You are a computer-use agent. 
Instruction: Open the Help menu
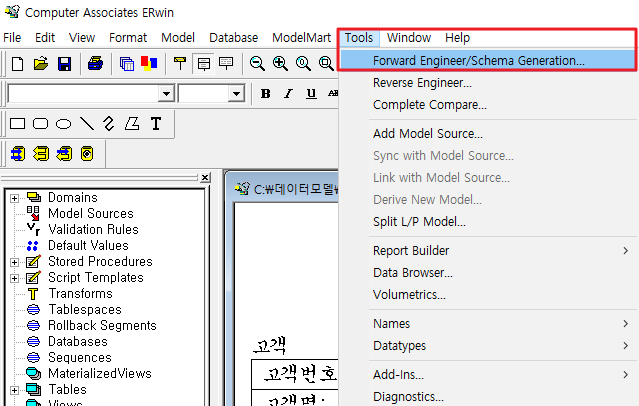[457, 38]
